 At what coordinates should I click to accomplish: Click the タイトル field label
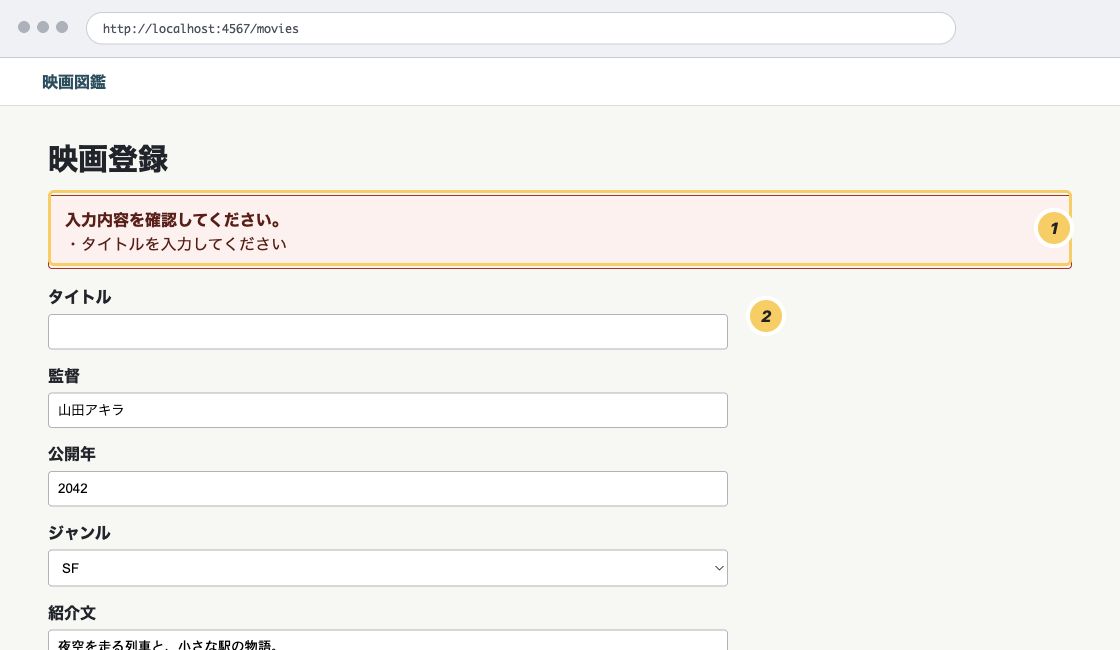pyautogui.click(x=79, y=297)
